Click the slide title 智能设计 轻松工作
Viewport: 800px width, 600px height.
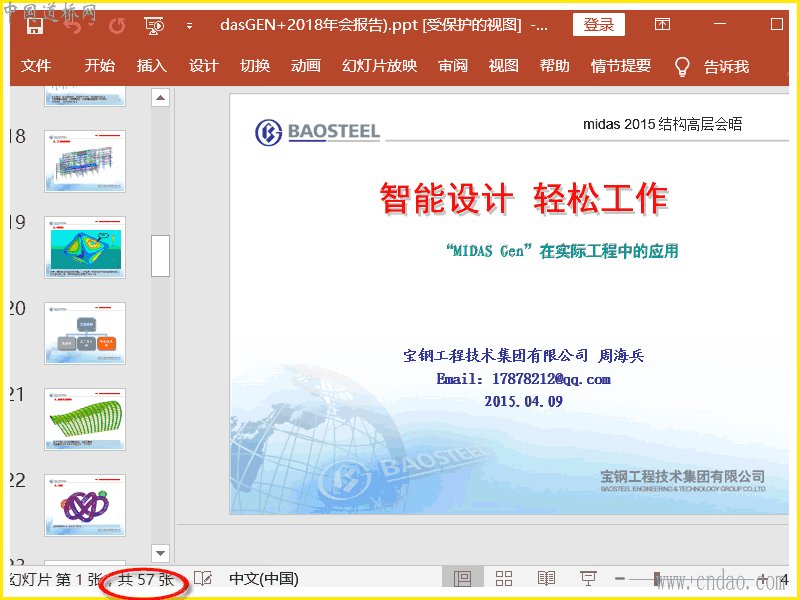pyautogui.click(x=524, y=198)
